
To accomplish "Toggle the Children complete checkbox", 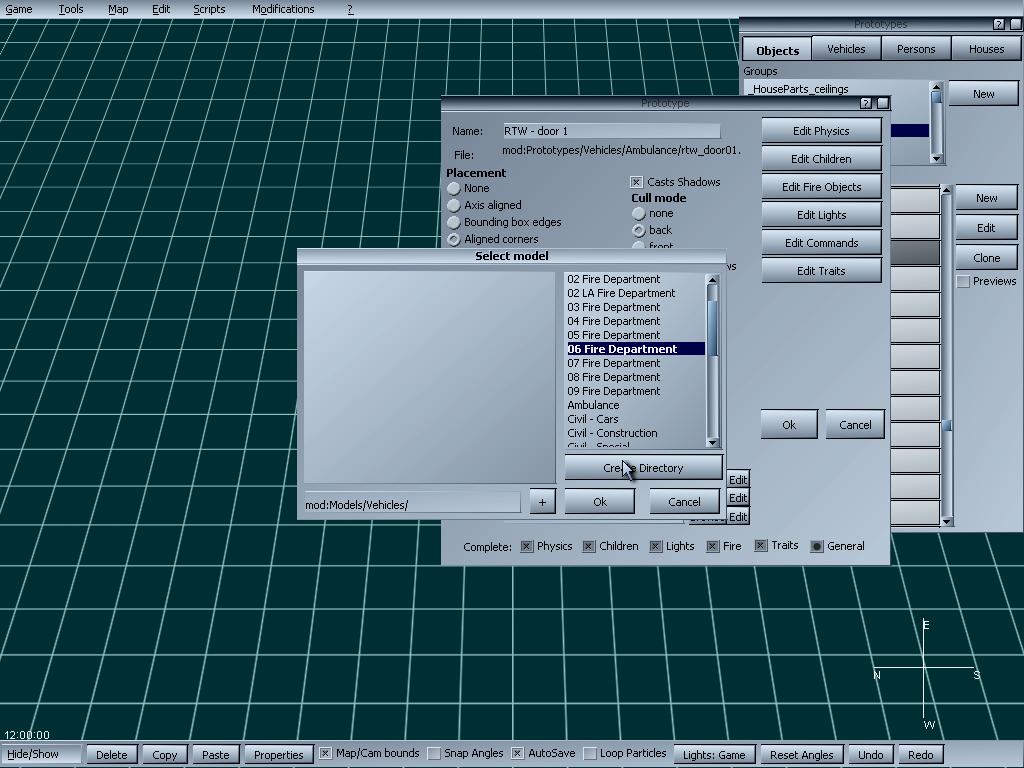I will (588, 546).
